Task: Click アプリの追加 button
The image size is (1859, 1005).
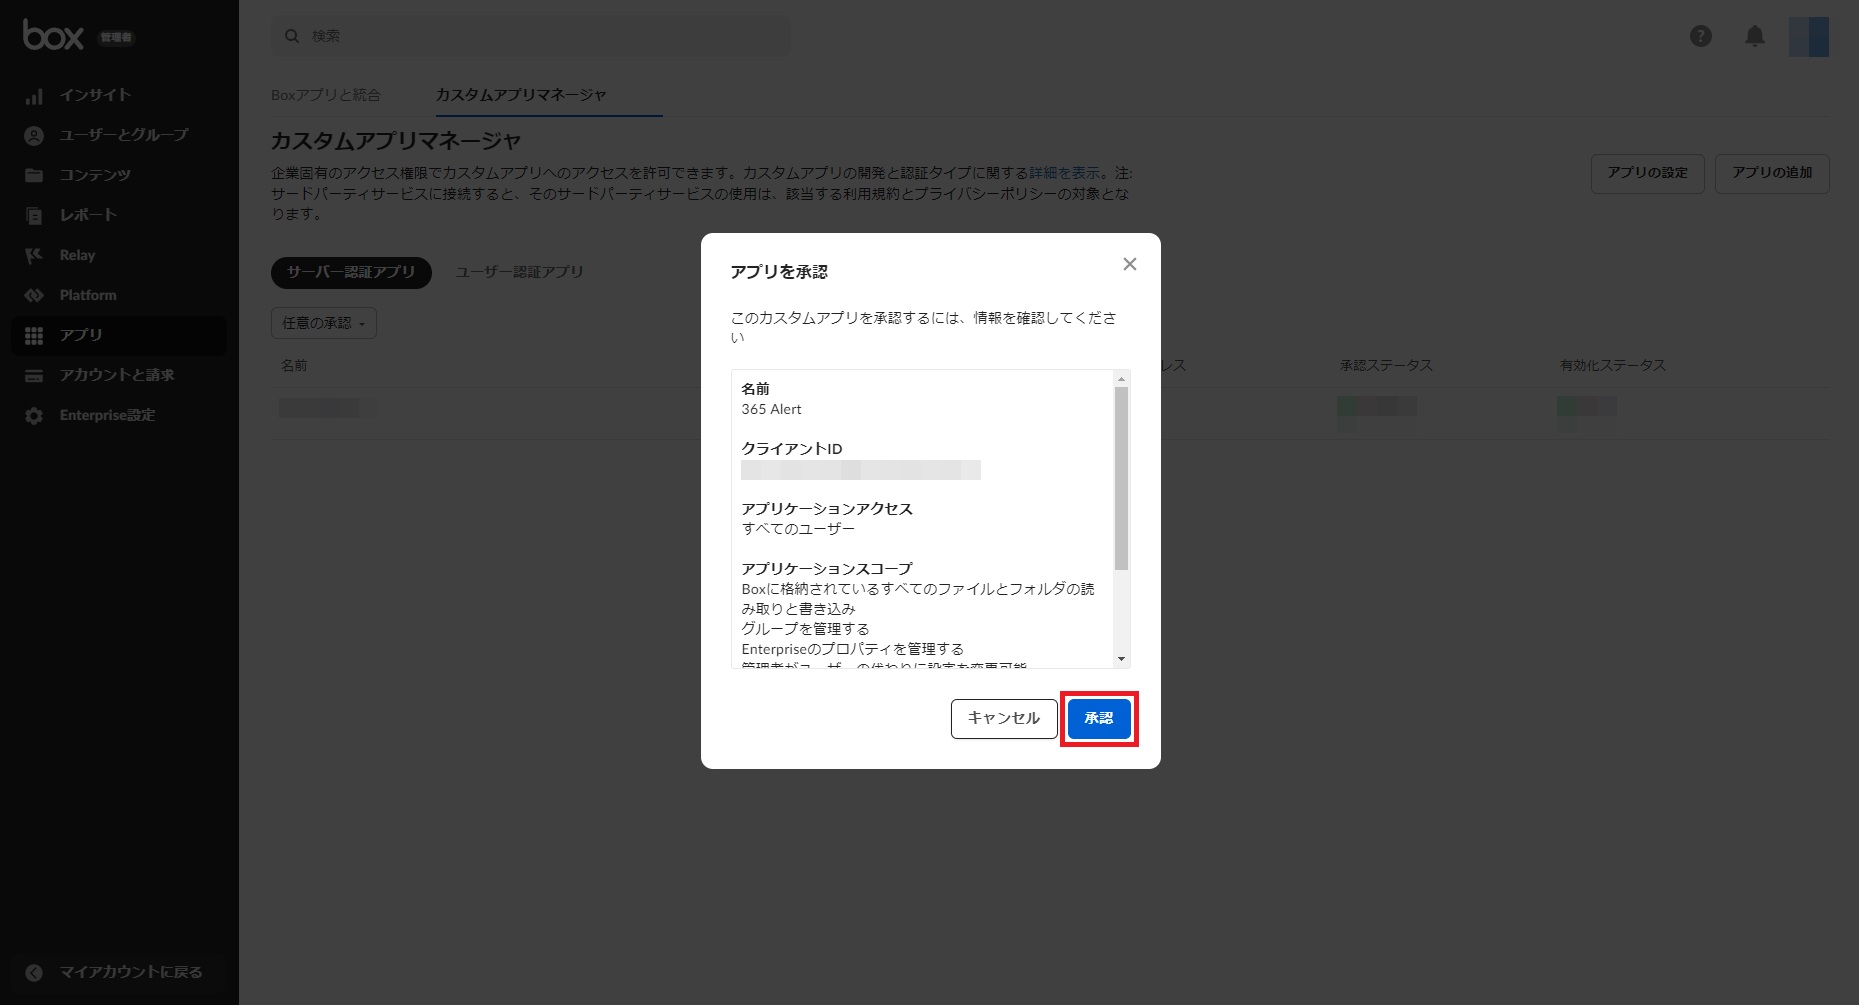Action: point(1771,173)
